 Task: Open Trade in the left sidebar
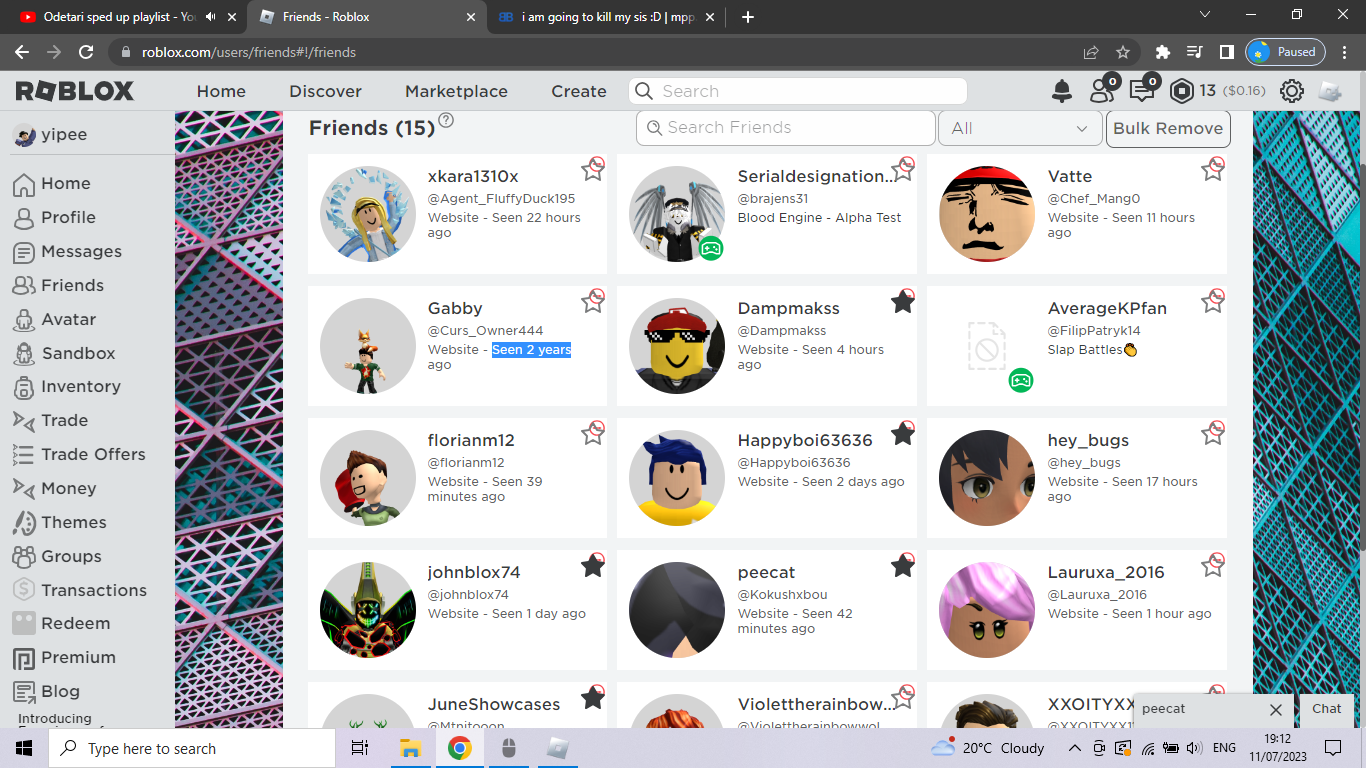pyautogui.click(x=64, y=420)
